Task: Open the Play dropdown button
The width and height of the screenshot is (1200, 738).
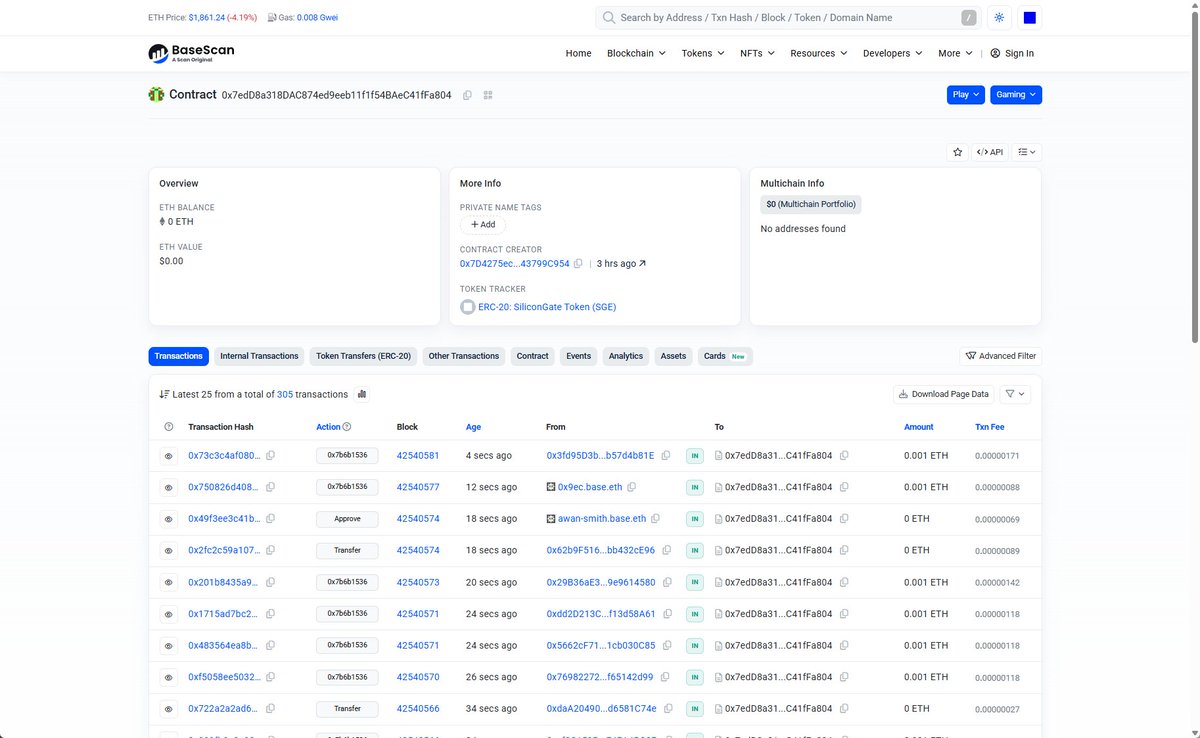Action: pyautogui.click(x=966, y=95)
